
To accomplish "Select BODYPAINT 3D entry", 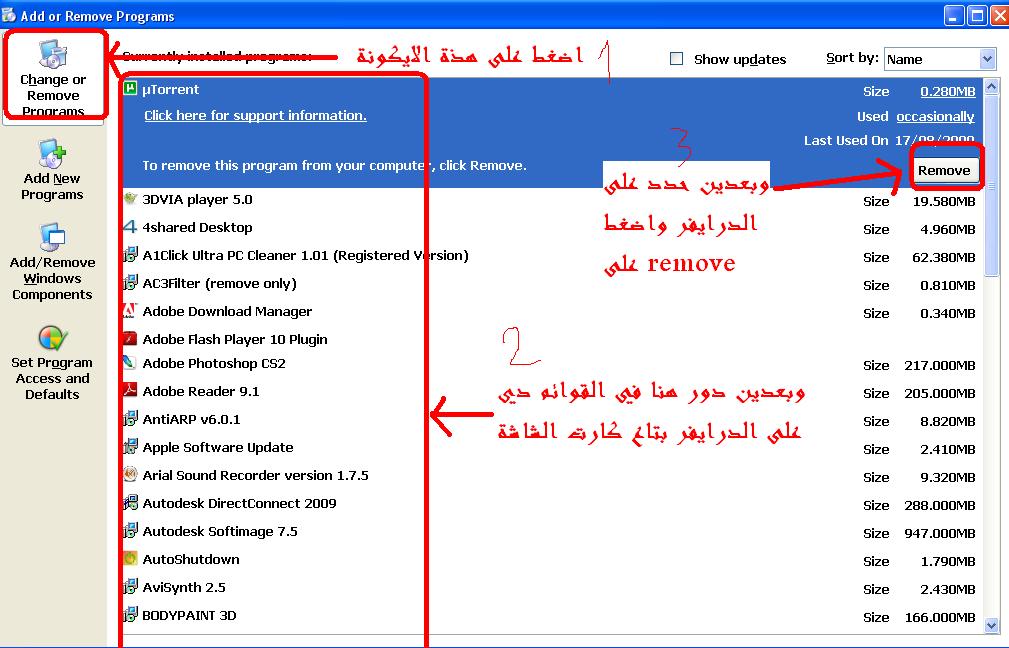I will (x=552, y=616).
